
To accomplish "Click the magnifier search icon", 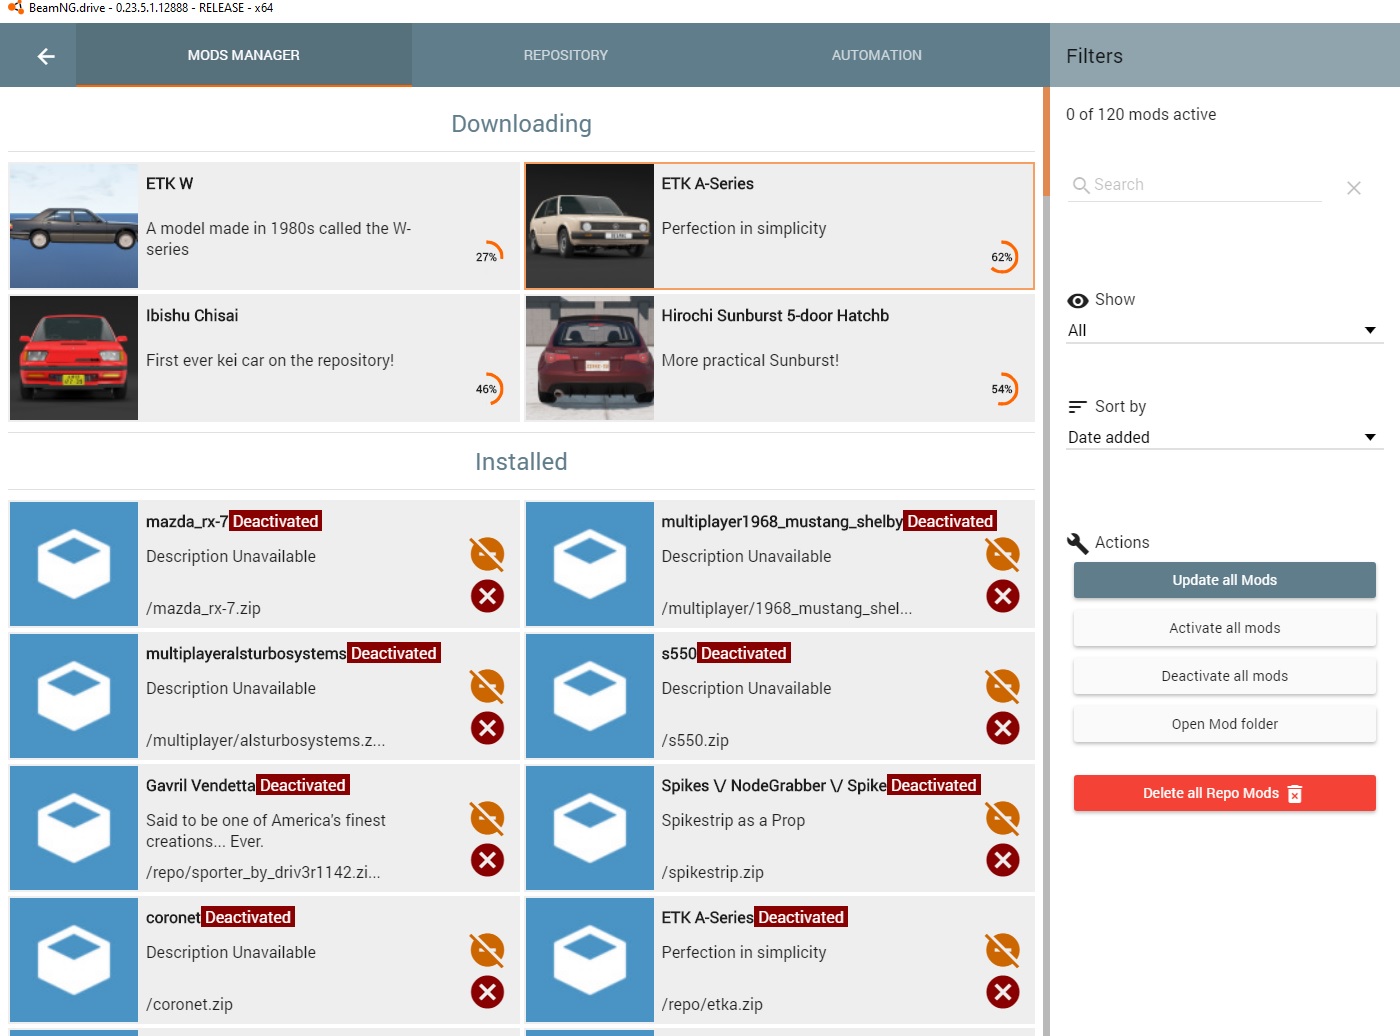I will click(x=1080, y=185).
